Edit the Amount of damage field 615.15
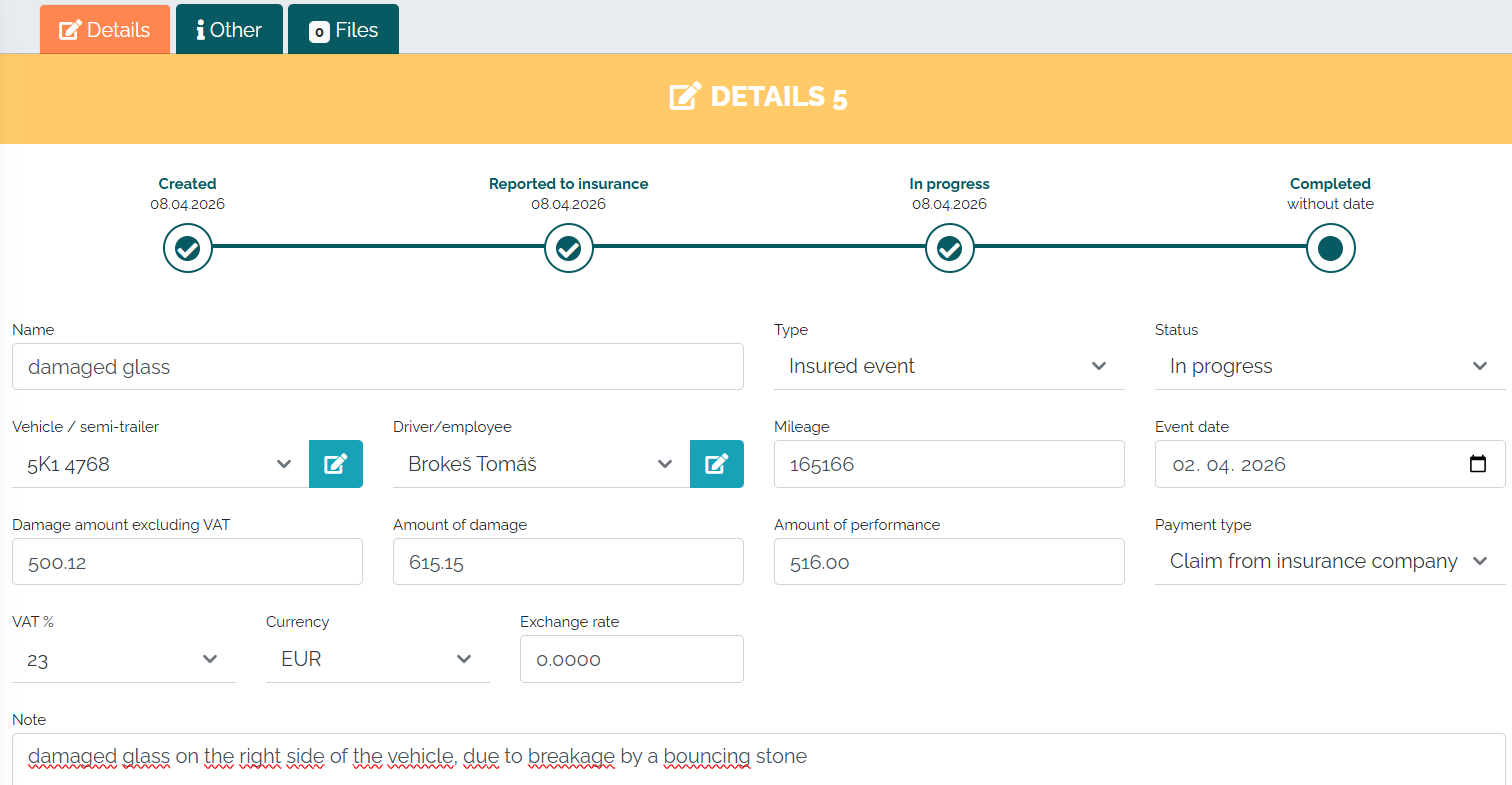Viewport: 1512px width, 785px height. [x=568, y=562]
